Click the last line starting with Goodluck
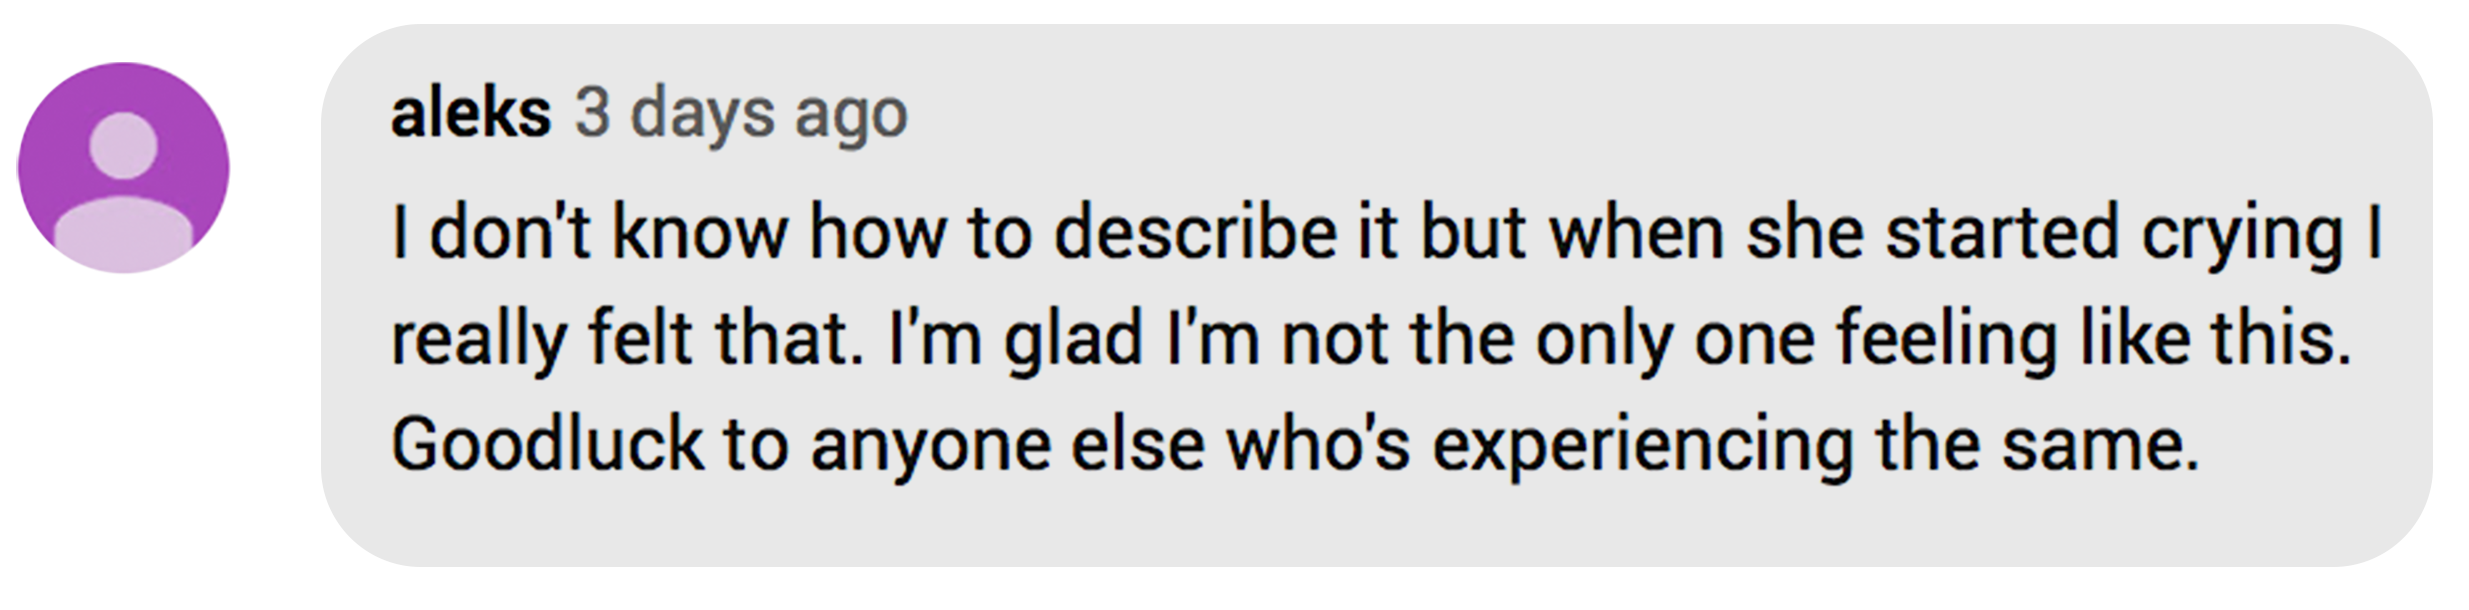 1295,444
